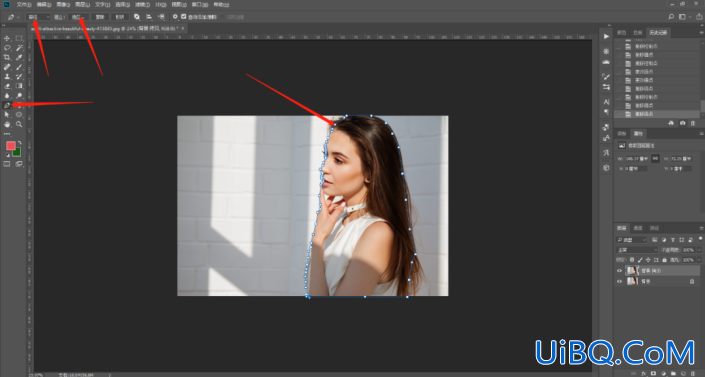Select the Rectangular Marquee tool
This screenshot has width=705, height=377.
click(19, 38)
